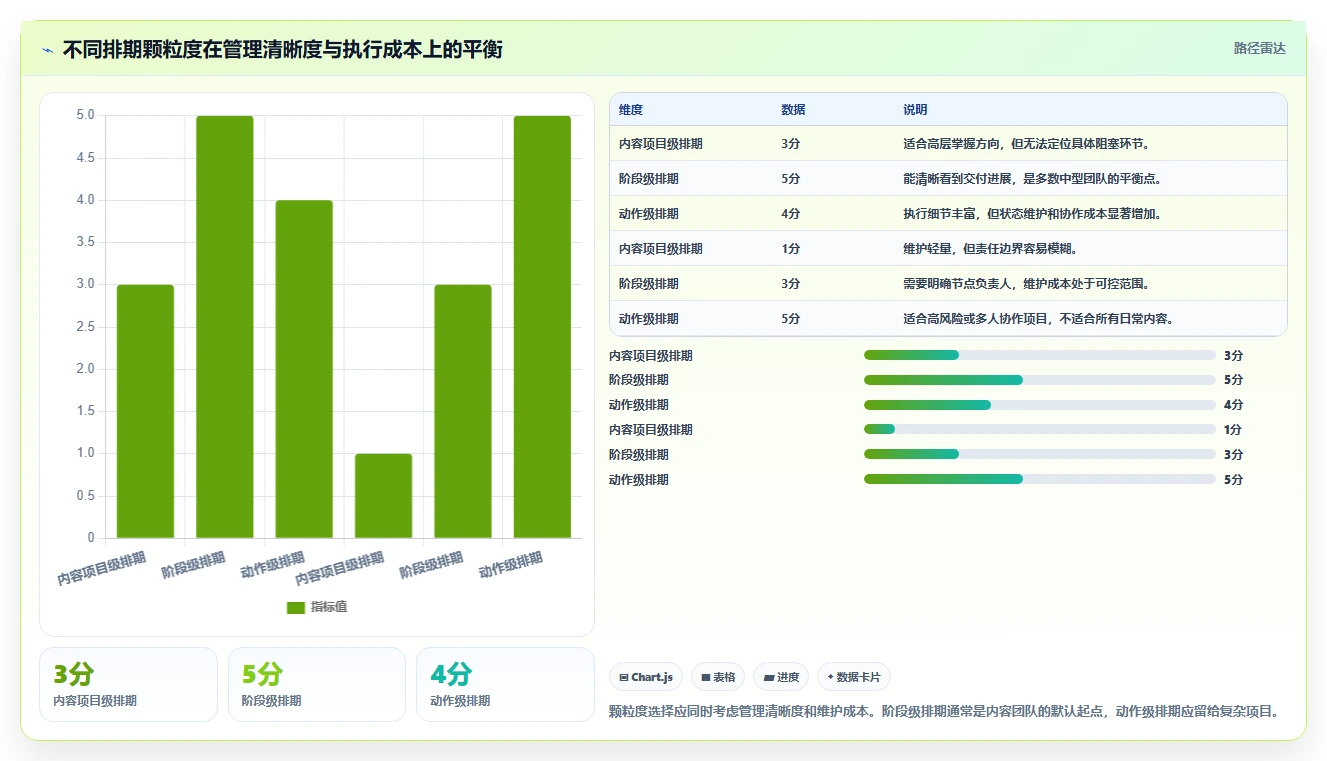Click the shortest chart bar at 1.0
The image size is (1327, 761).
[383, 496]
